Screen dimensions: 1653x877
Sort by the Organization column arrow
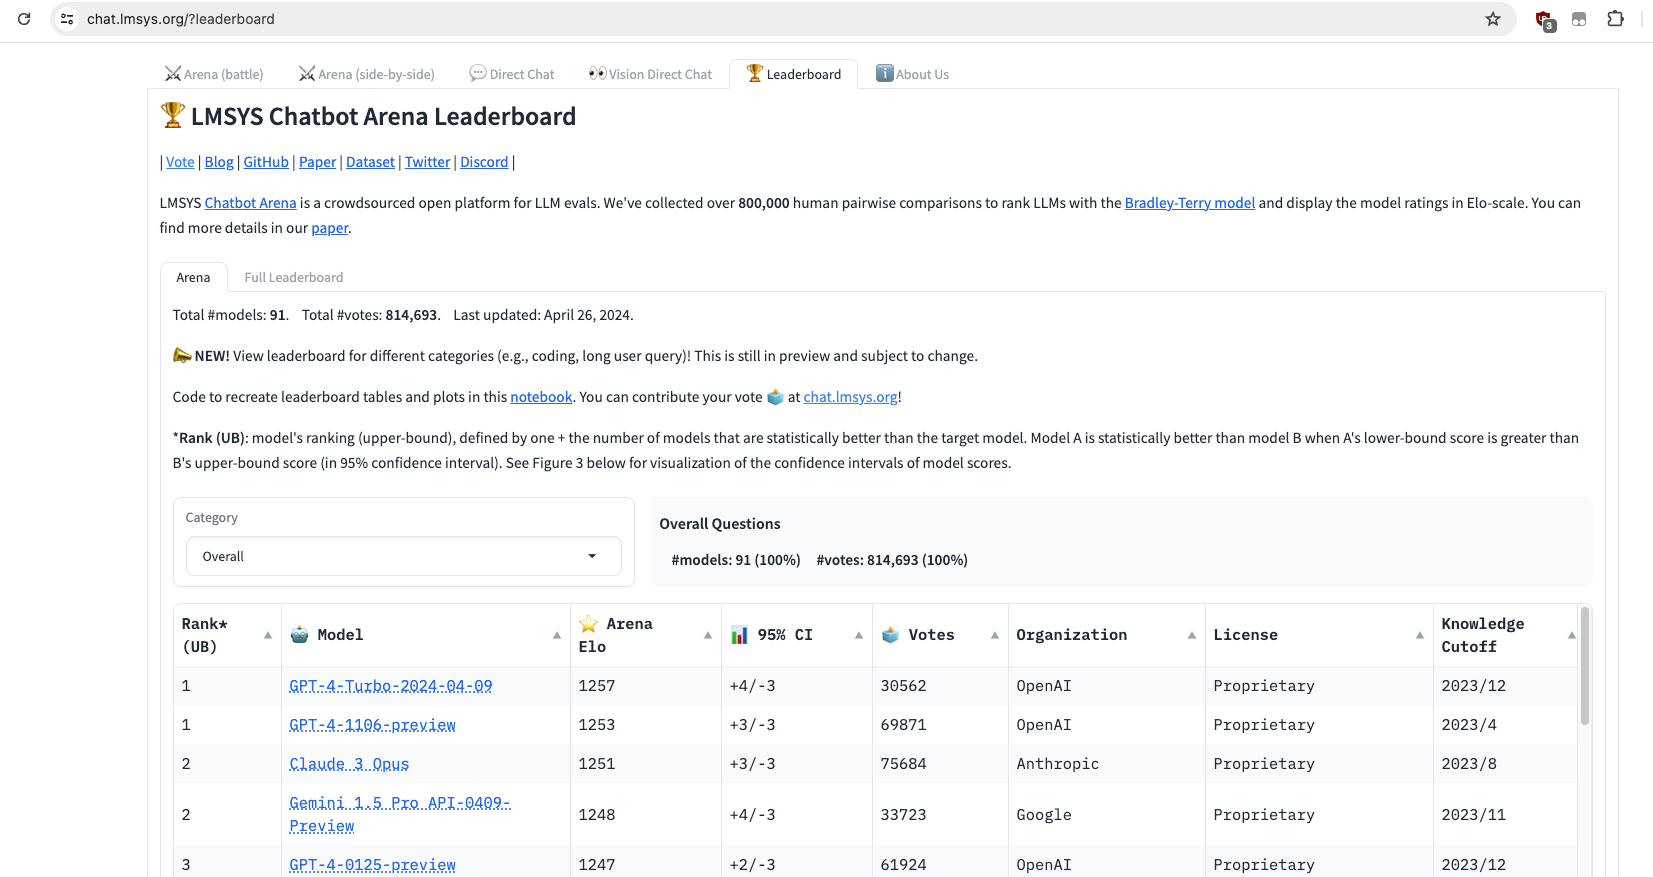pos(1192,635)
